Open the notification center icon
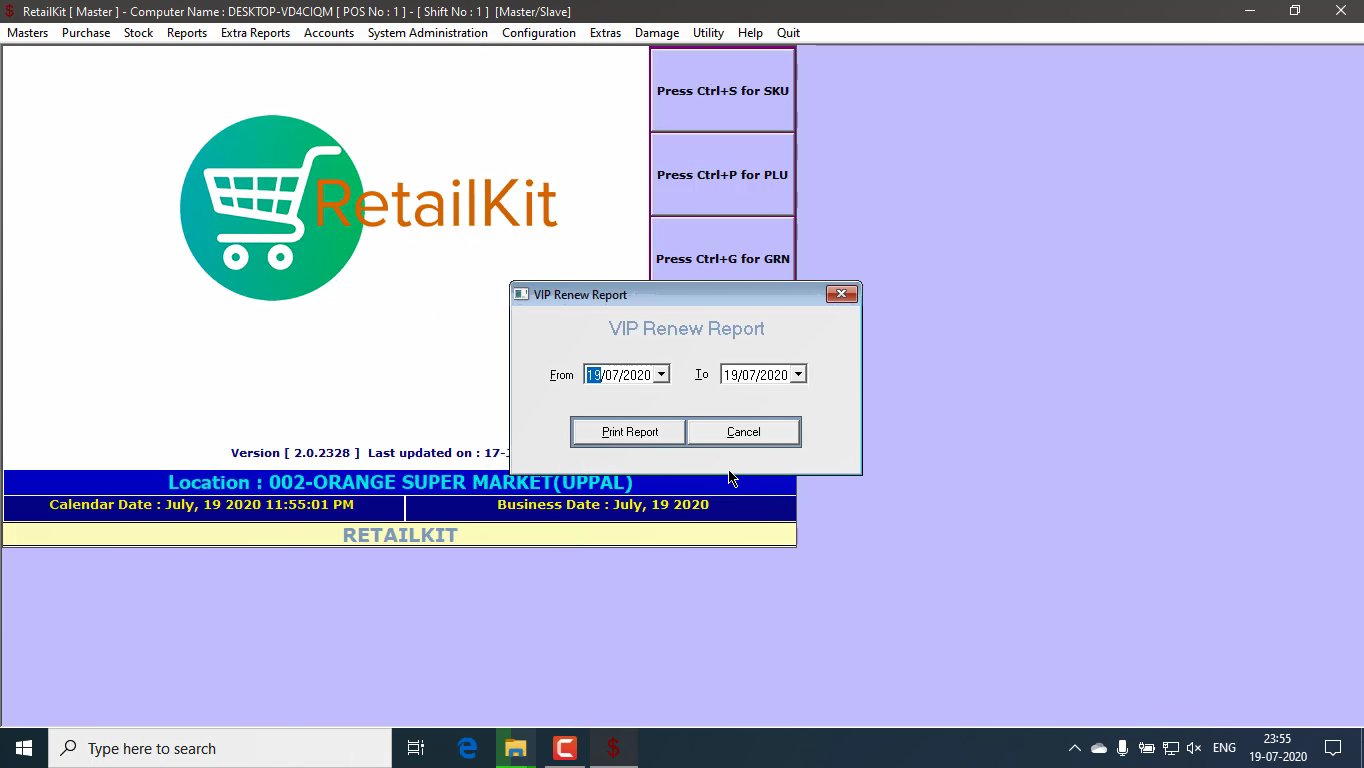 (x=1333, y=748)
